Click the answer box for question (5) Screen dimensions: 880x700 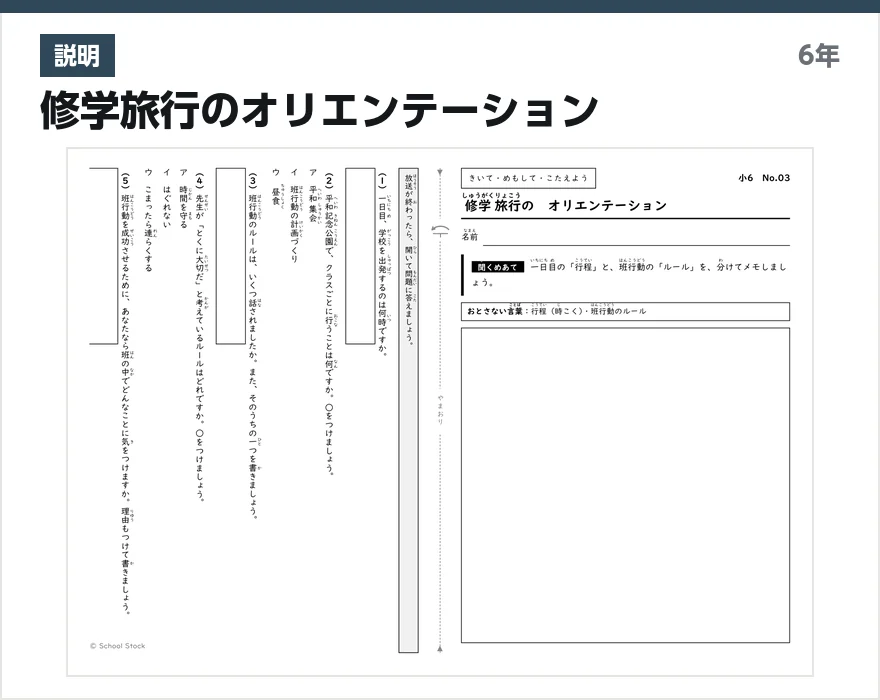[x=104, y=255]
